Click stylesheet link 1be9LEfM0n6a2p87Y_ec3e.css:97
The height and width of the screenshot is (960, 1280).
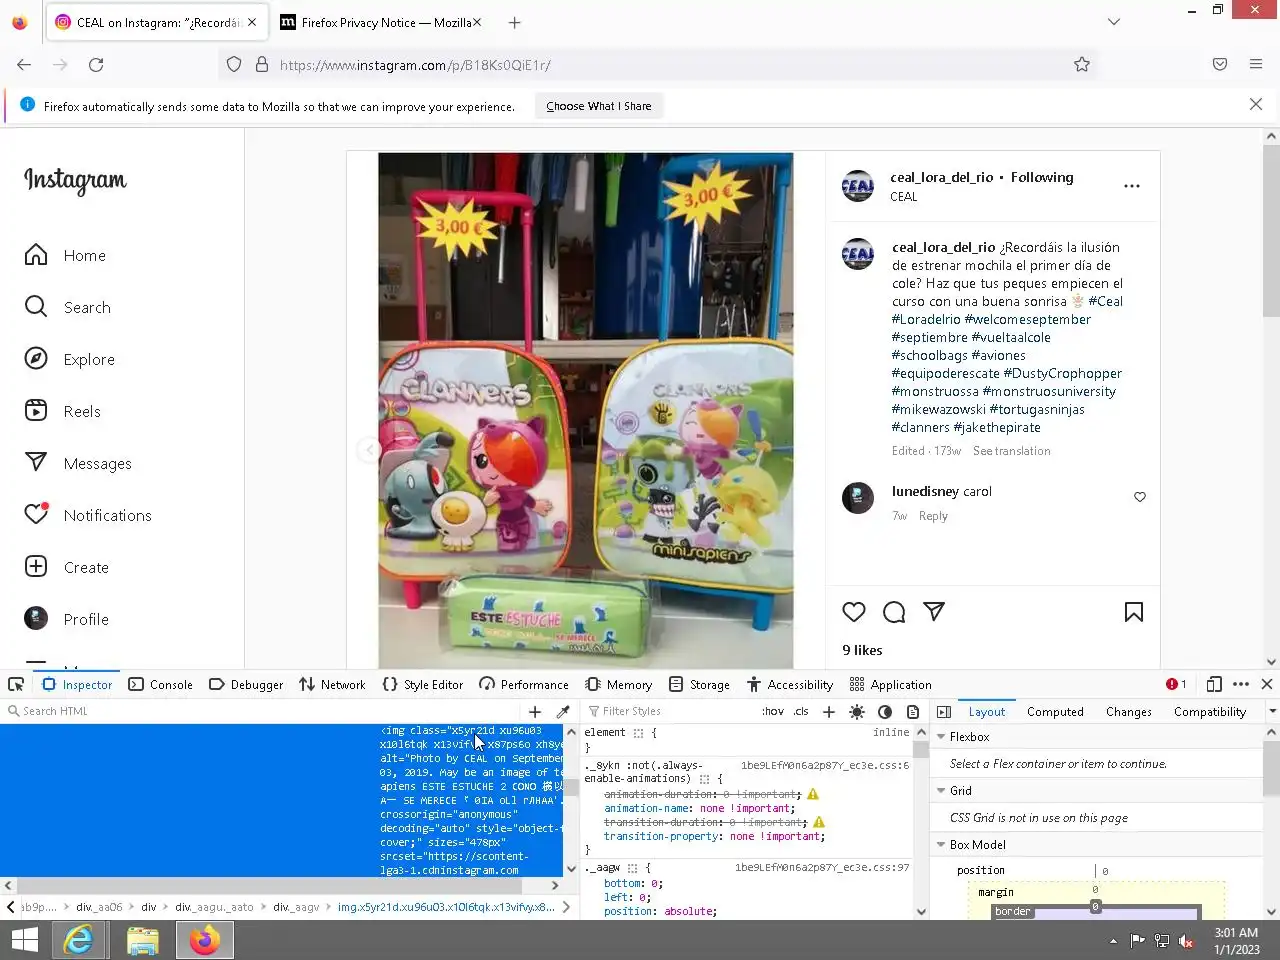822,868
